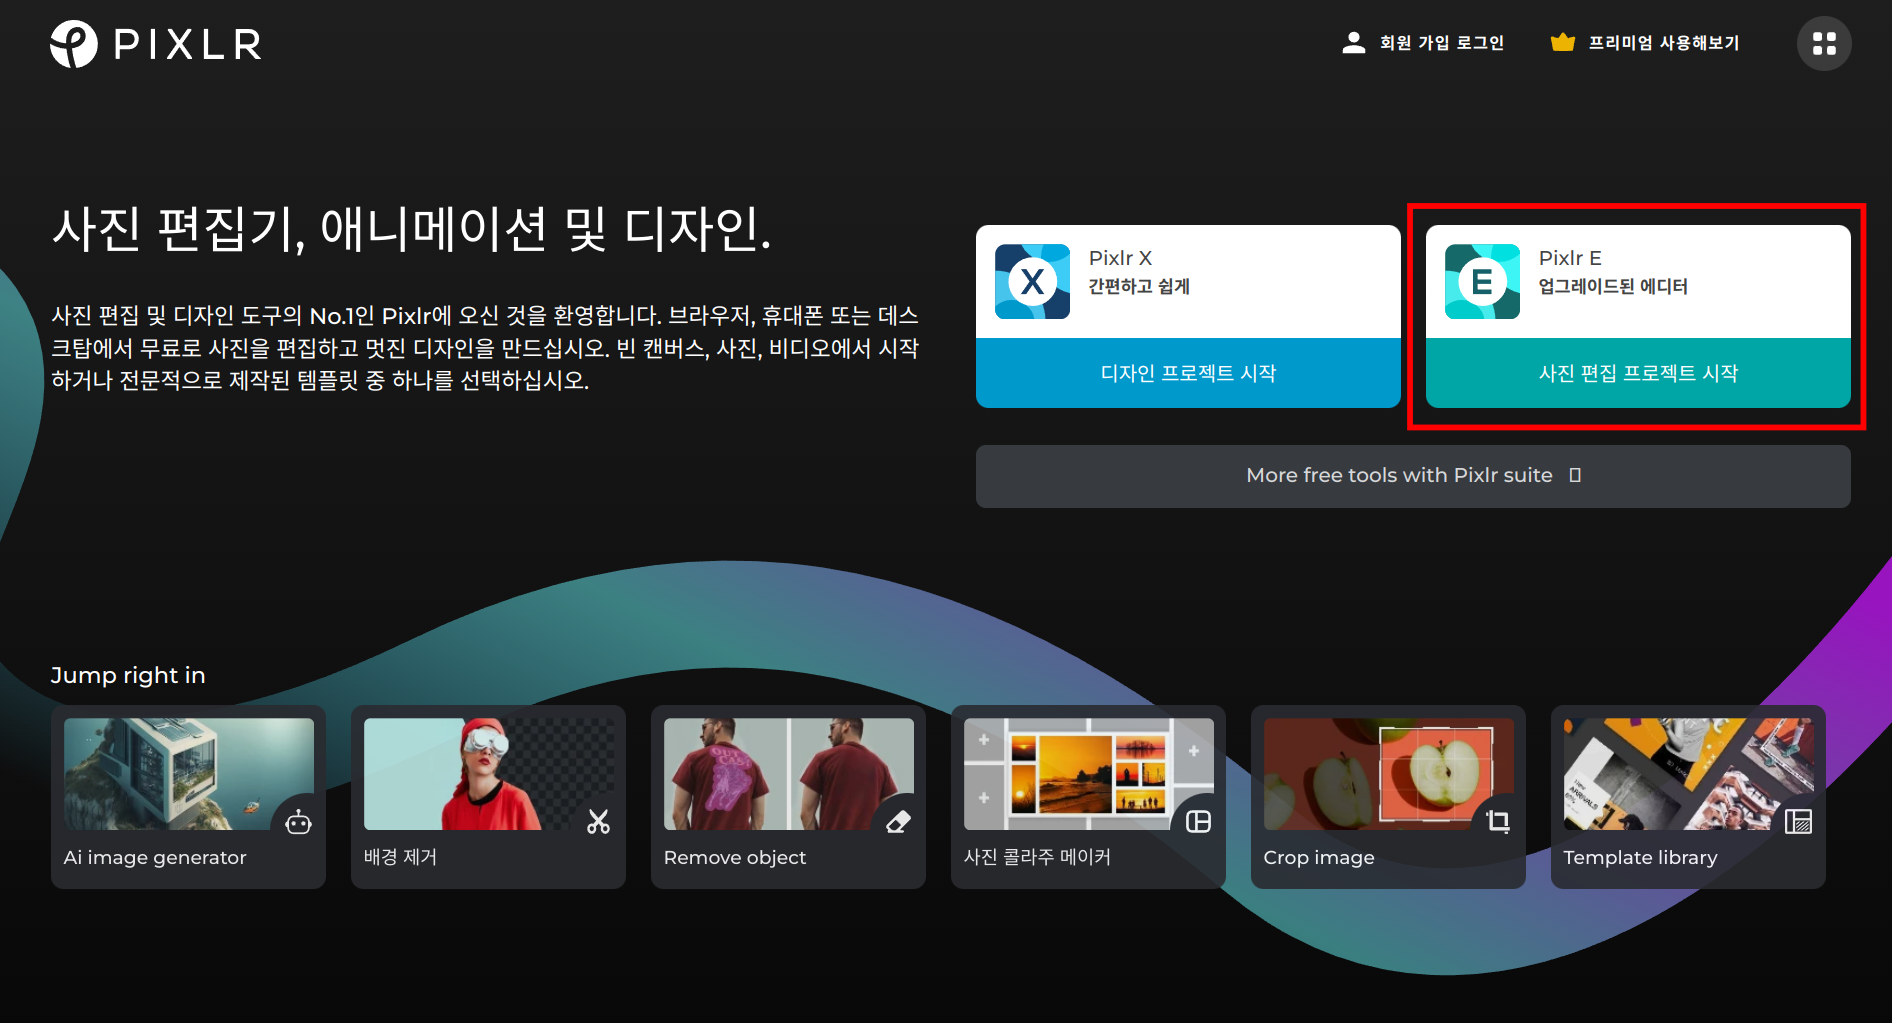Open the 배경 제거 thumbnail image

pos(489,774)
